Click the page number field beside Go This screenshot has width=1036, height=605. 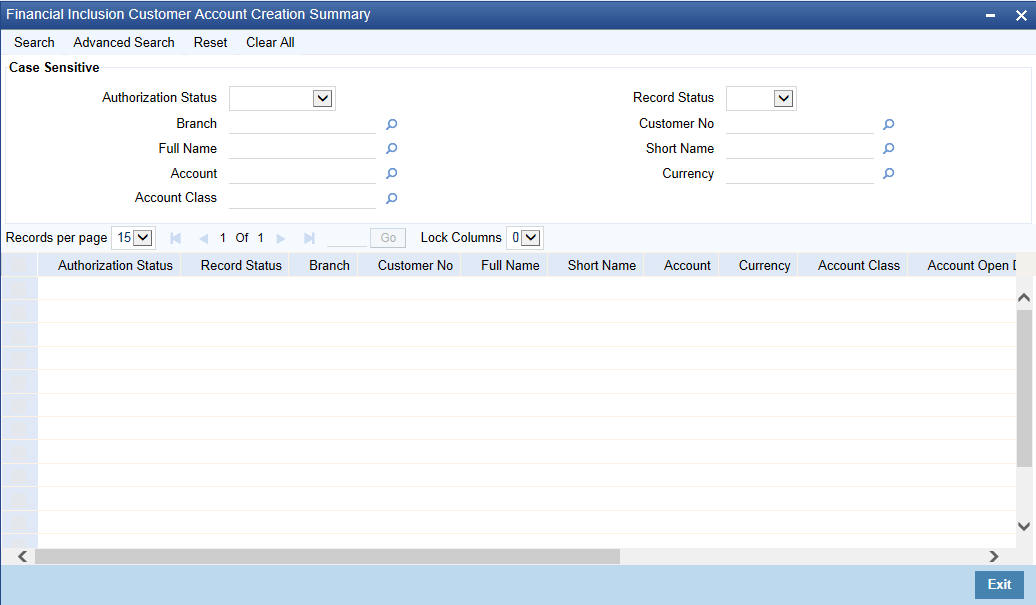pos(347,238)
